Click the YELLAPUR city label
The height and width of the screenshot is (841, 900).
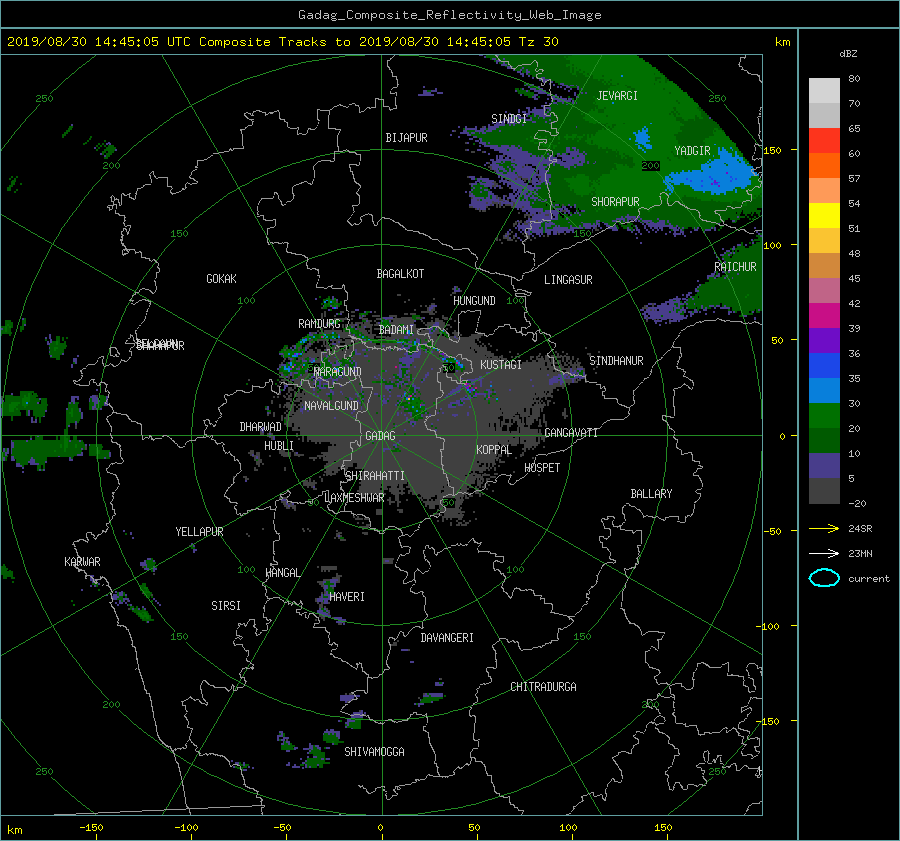tap(199, 532)
